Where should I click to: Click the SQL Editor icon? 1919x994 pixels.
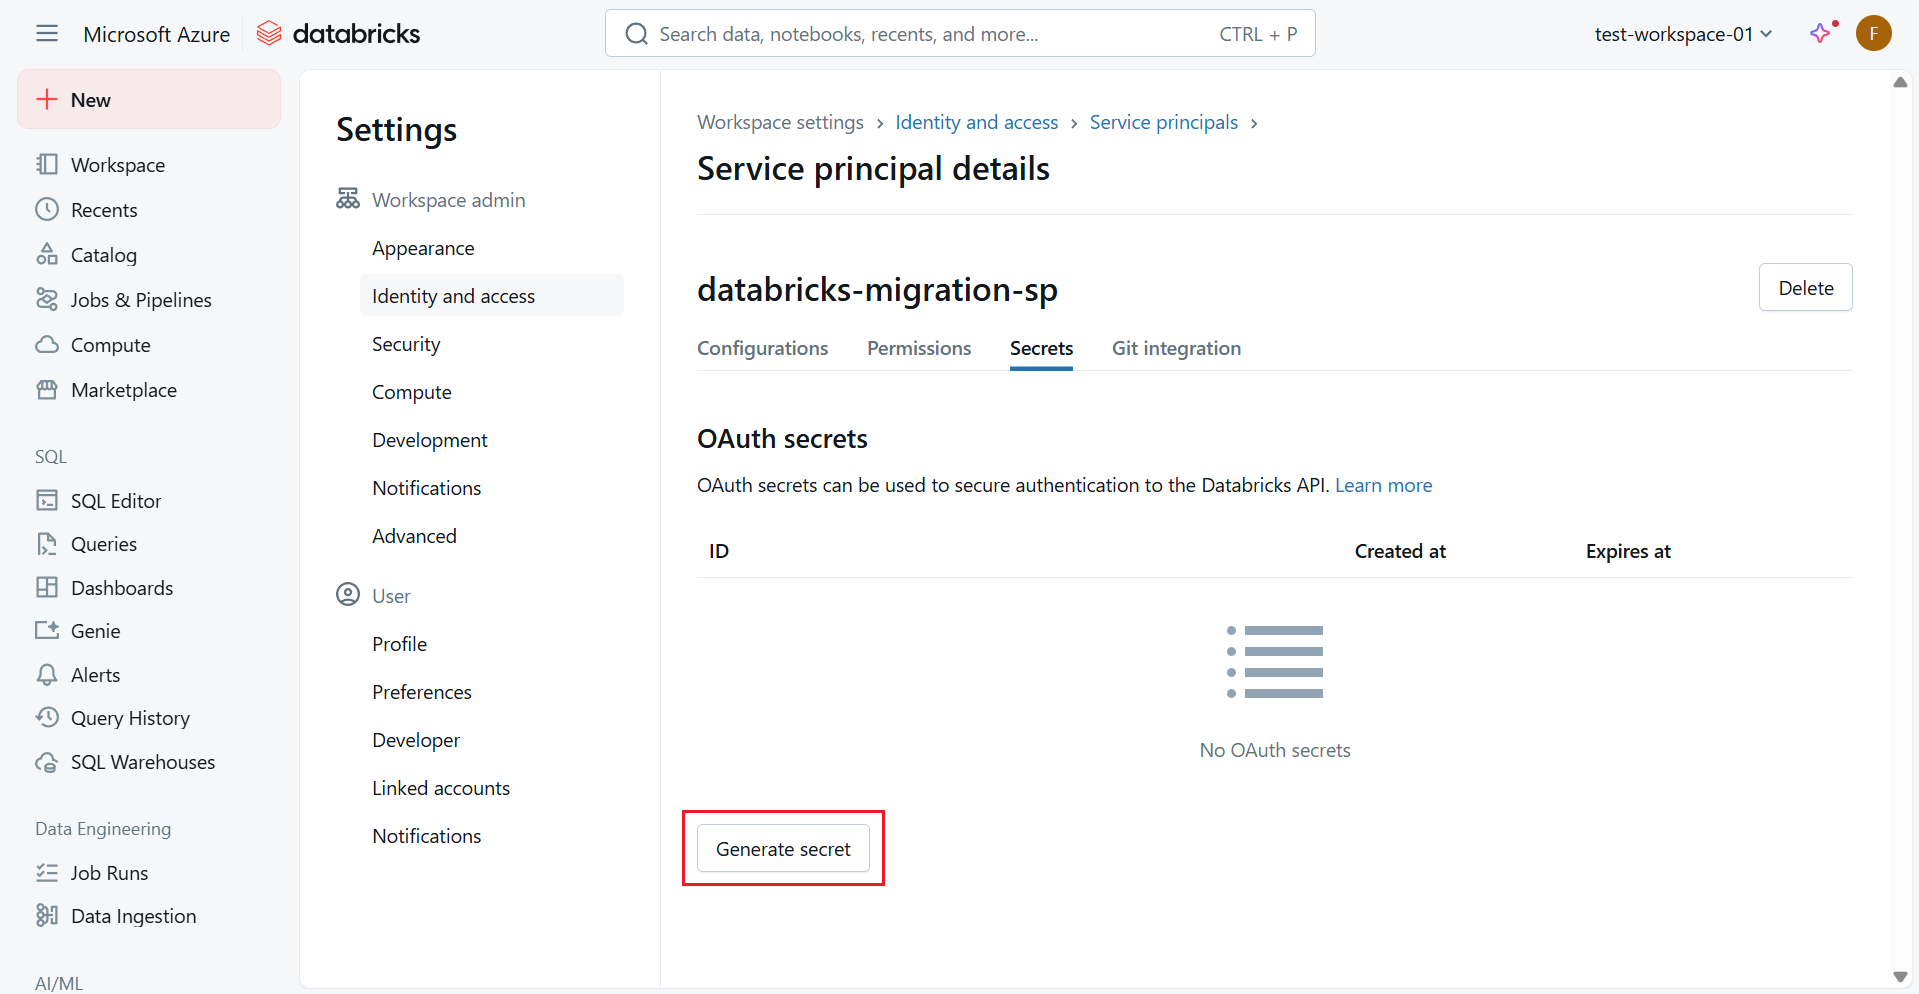pyautogui.click(x=47, y=500)
